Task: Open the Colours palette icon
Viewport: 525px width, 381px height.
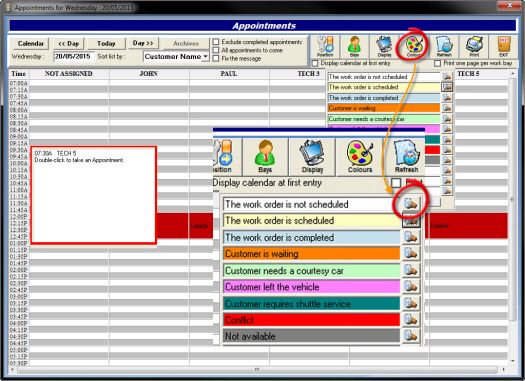Action: coord(414,46)
